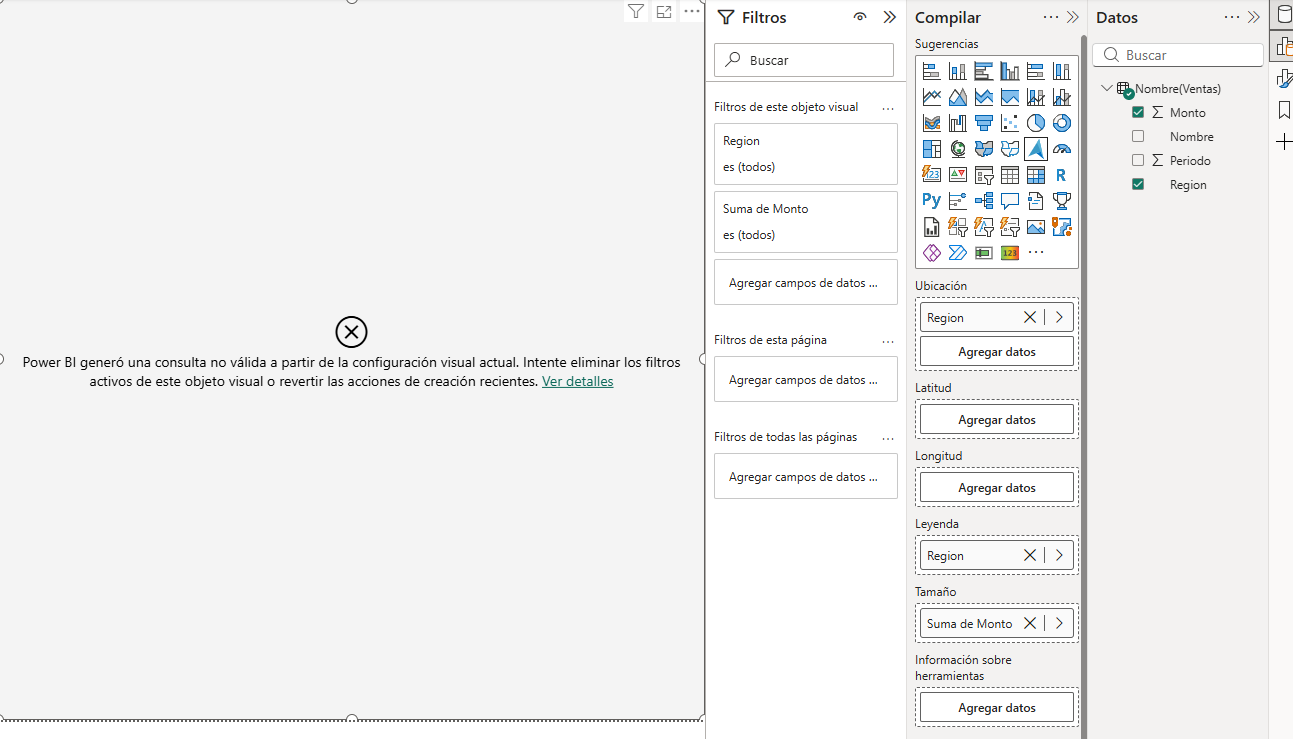1293x739 pixels.
Task: Collapse the Filtros pane with double chevron
Action: [x=890, y=17]
